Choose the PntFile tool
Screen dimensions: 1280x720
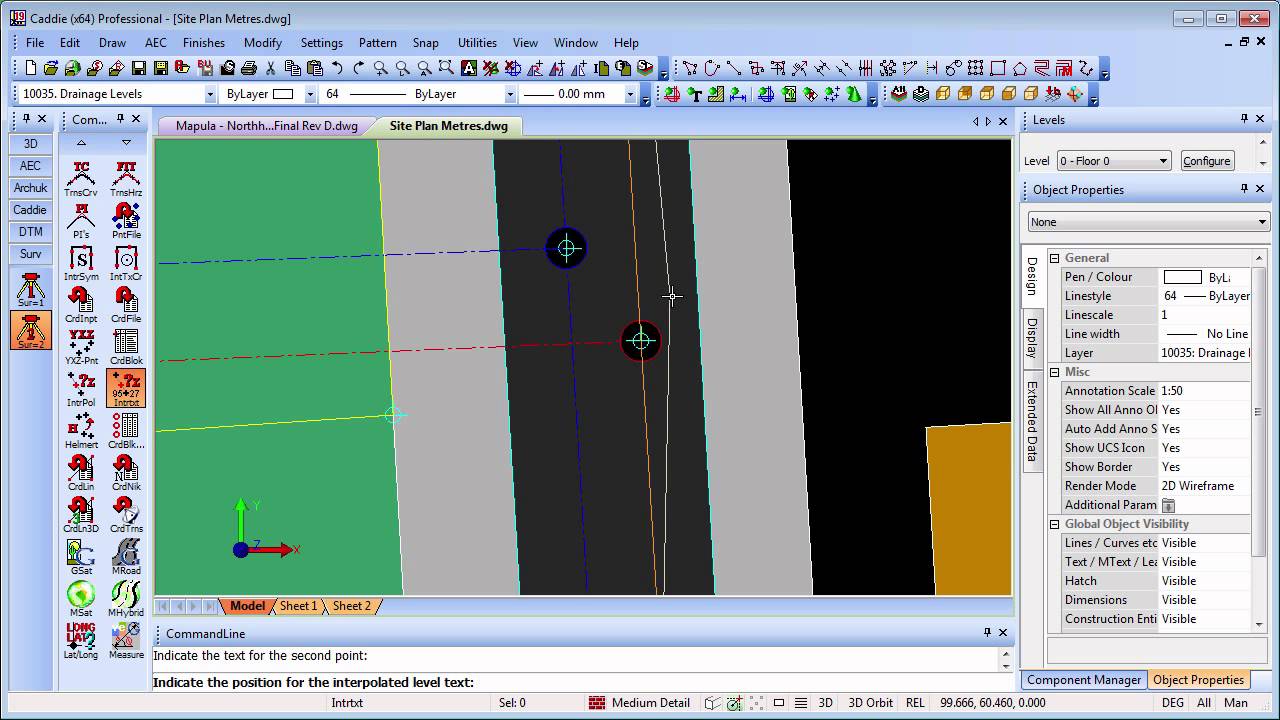coord(126,220)
